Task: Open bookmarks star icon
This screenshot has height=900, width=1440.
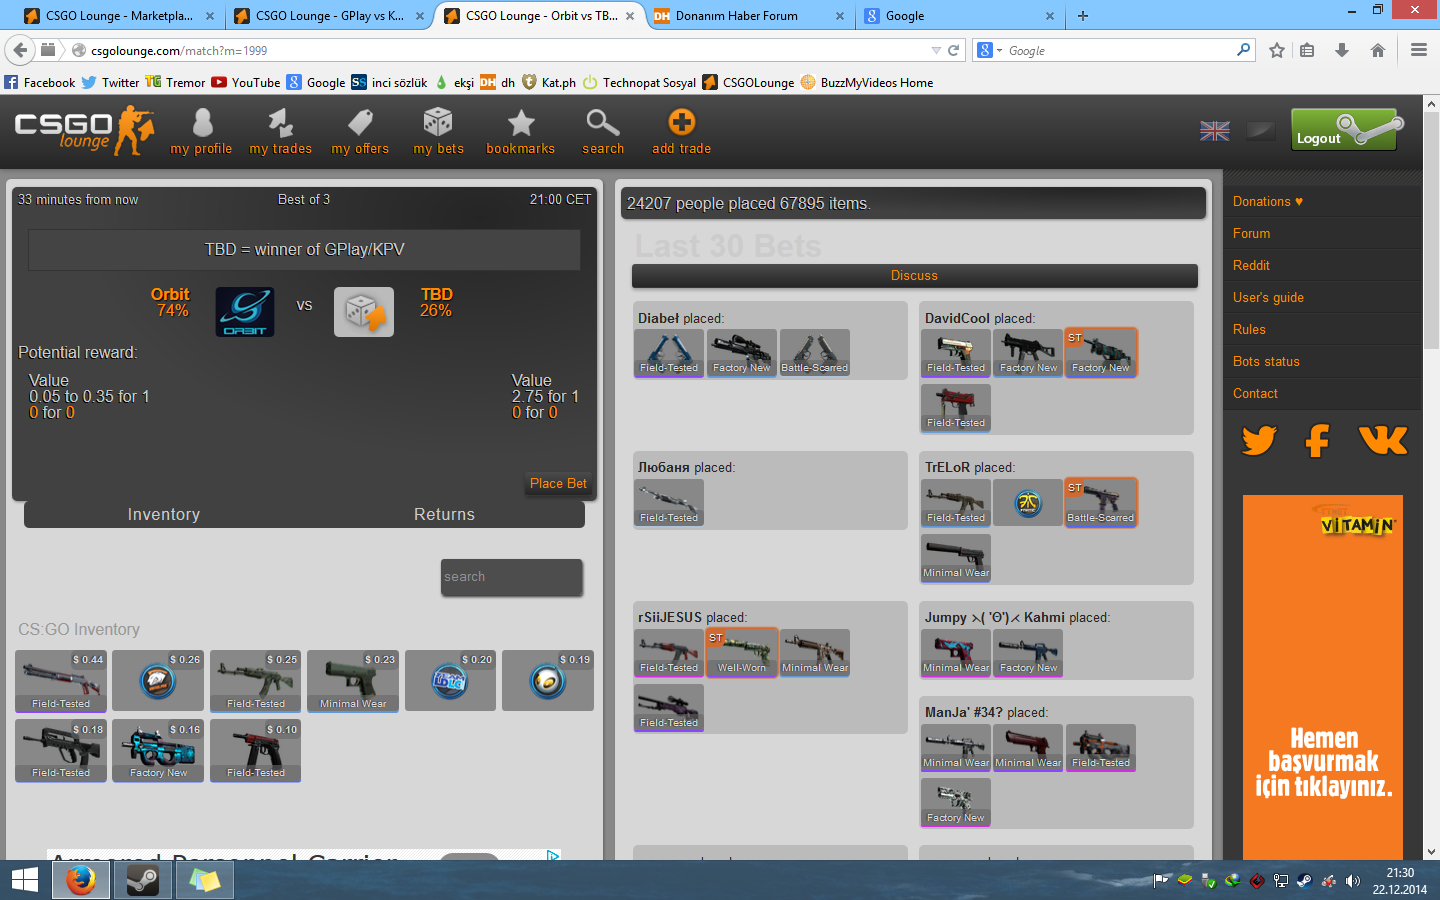Action: tap(521, 122)
